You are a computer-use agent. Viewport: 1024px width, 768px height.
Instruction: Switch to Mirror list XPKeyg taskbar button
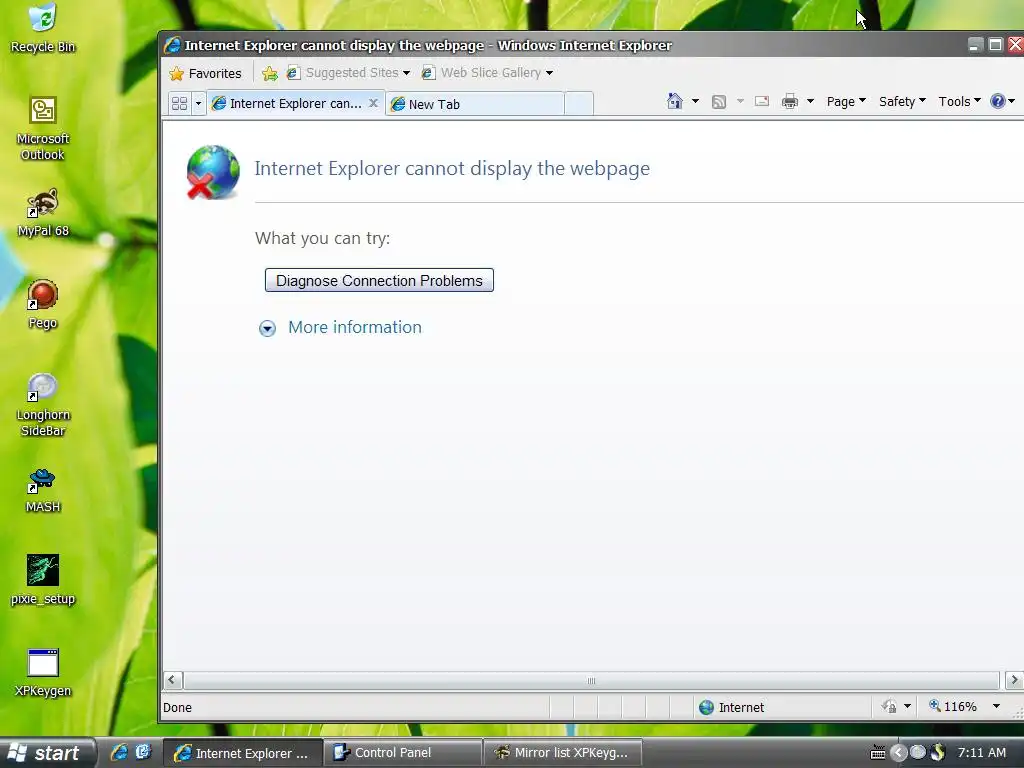coord(563,752)
